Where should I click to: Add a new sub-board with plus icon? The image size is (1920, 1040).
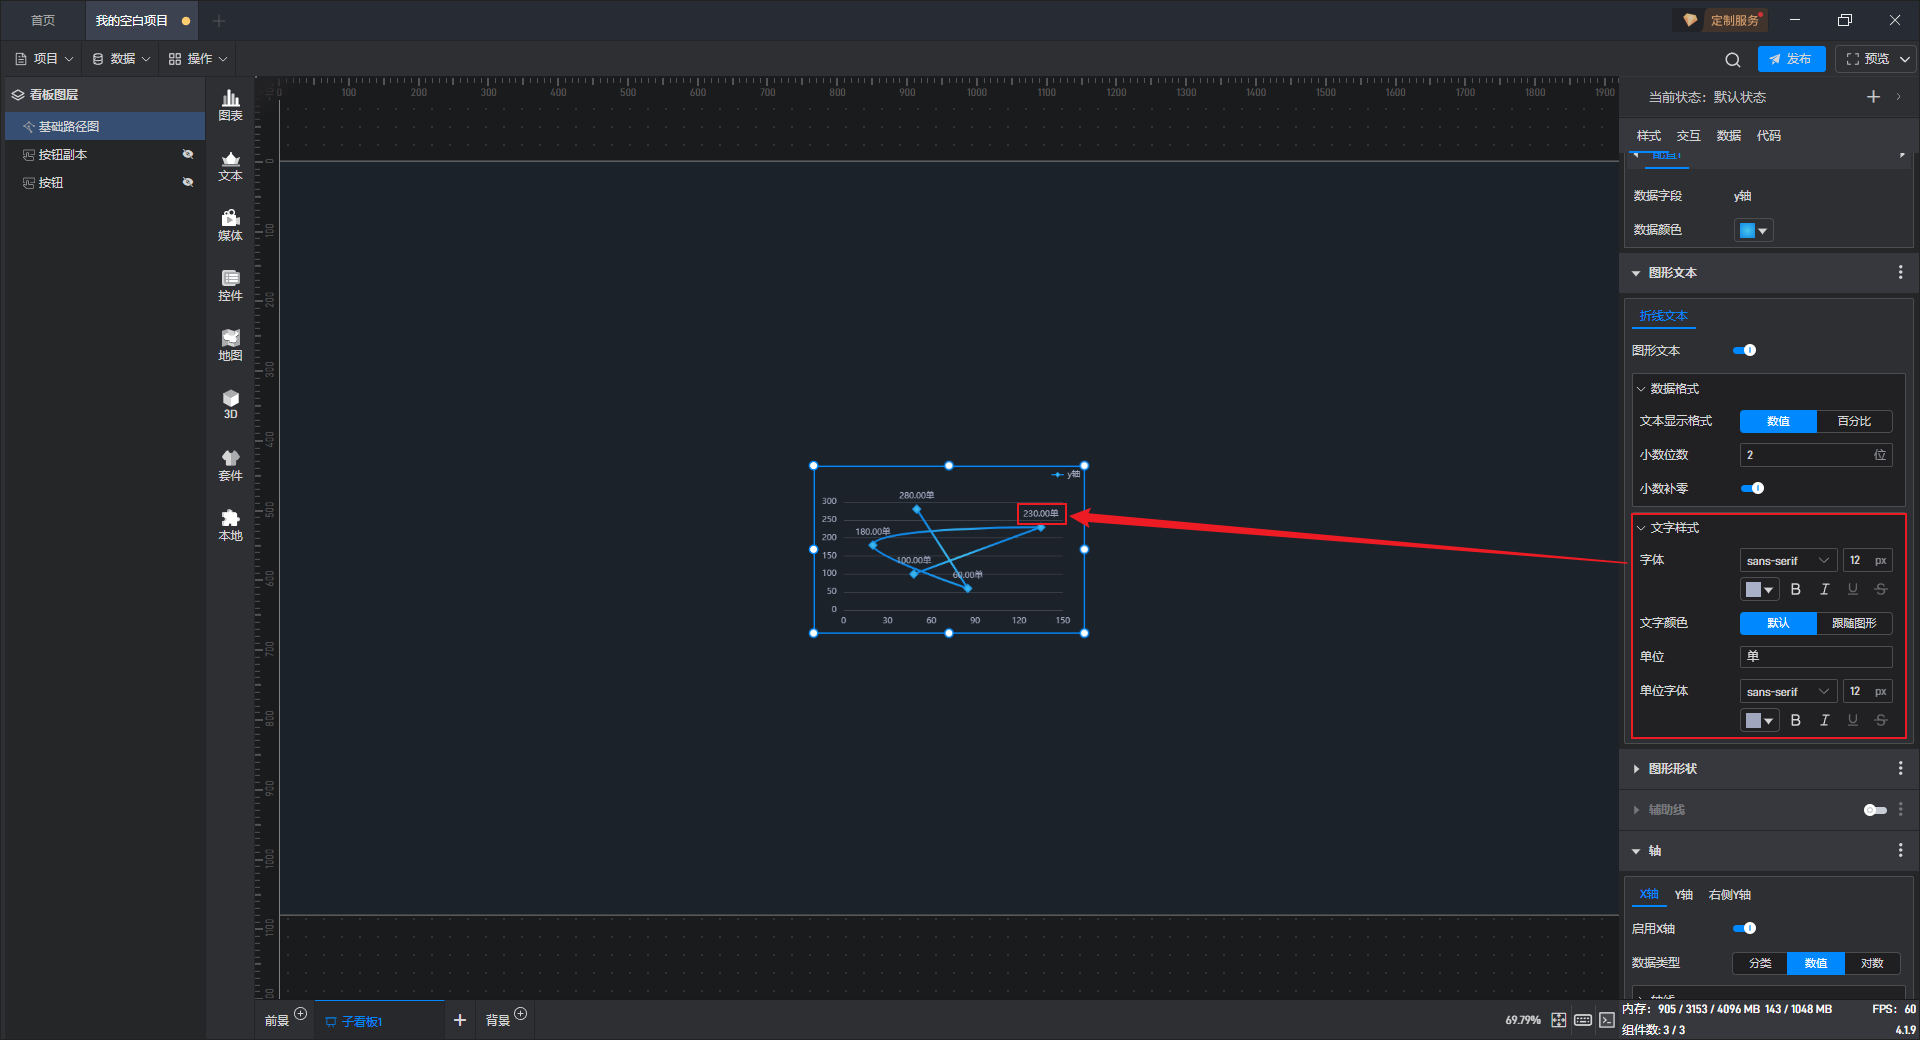tap(460, 1020)
